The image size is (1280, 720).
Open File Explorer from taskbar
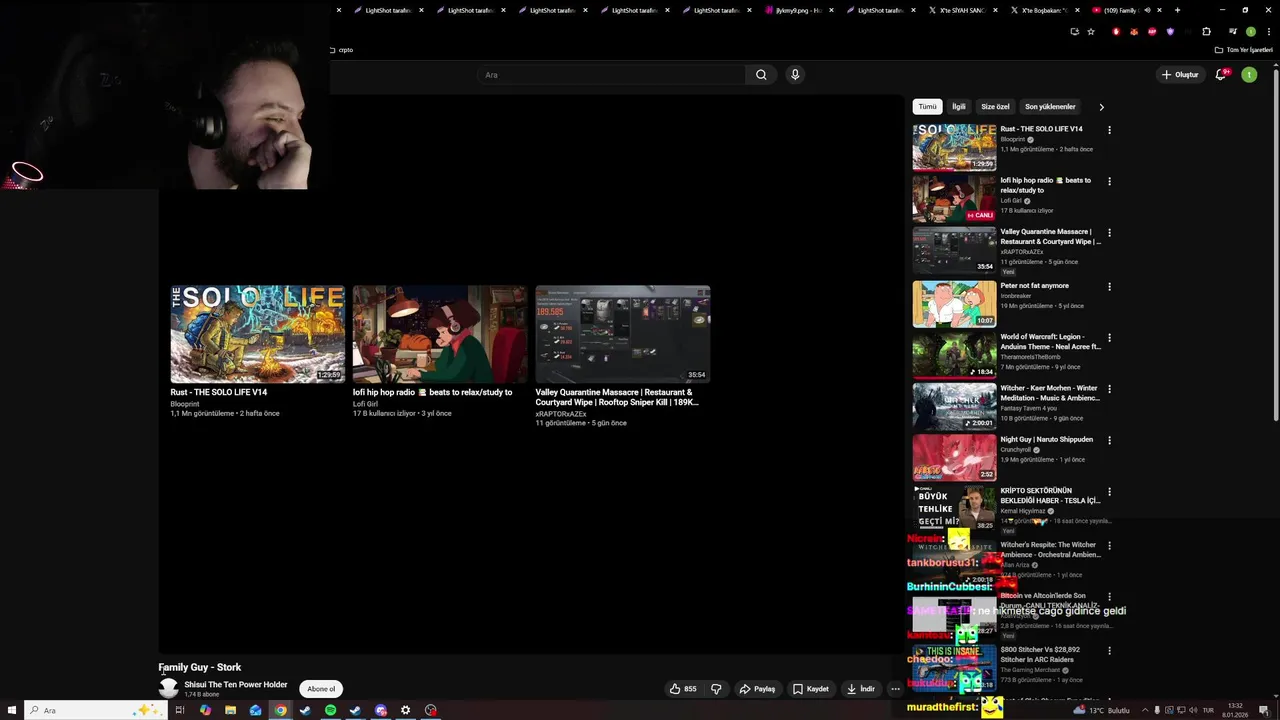click(230, 710)
